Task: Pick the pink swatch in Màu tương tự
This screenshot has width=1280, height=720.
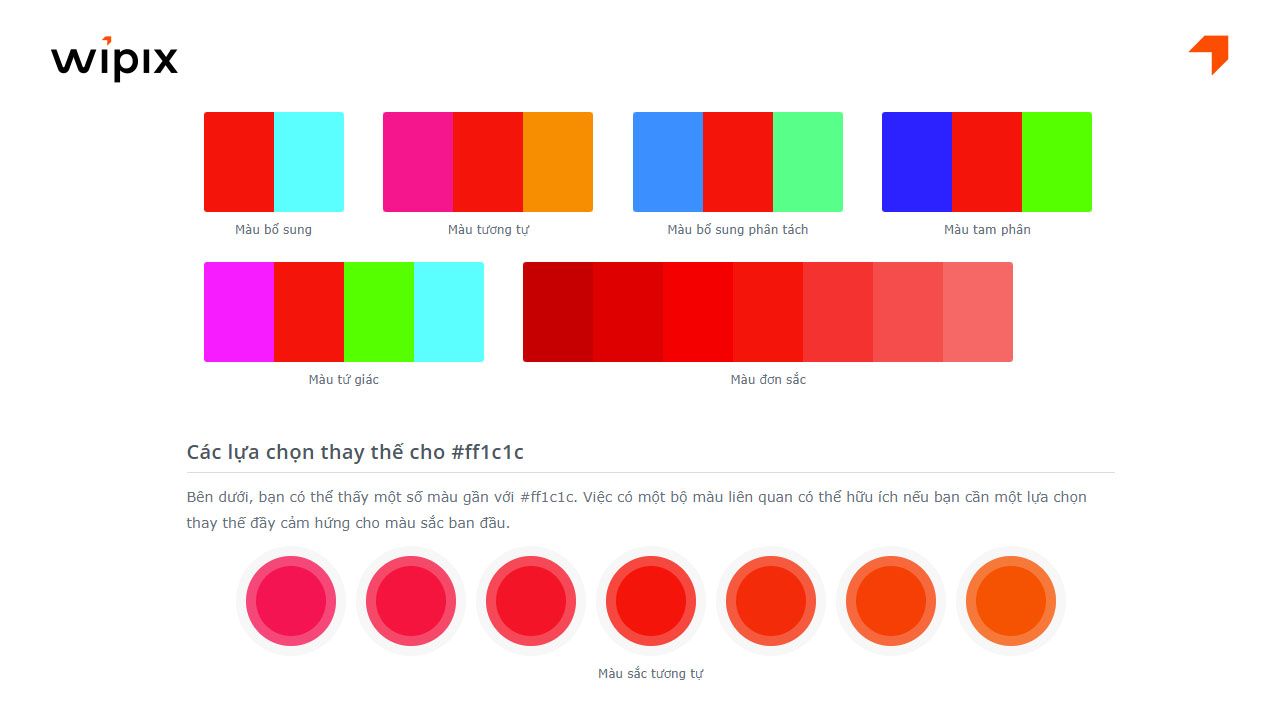Action: tap(418, 162)
